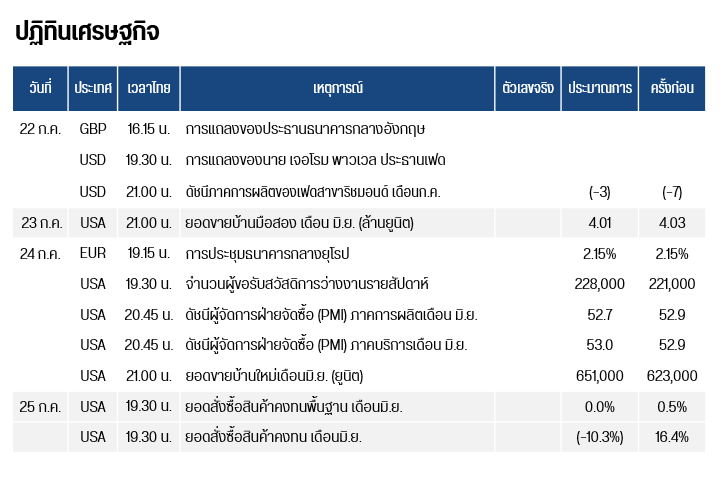Click the ปฏิทินเศรษฐกิจ title heading
This screenshot has height=483, width=725.
pos(88,32)
